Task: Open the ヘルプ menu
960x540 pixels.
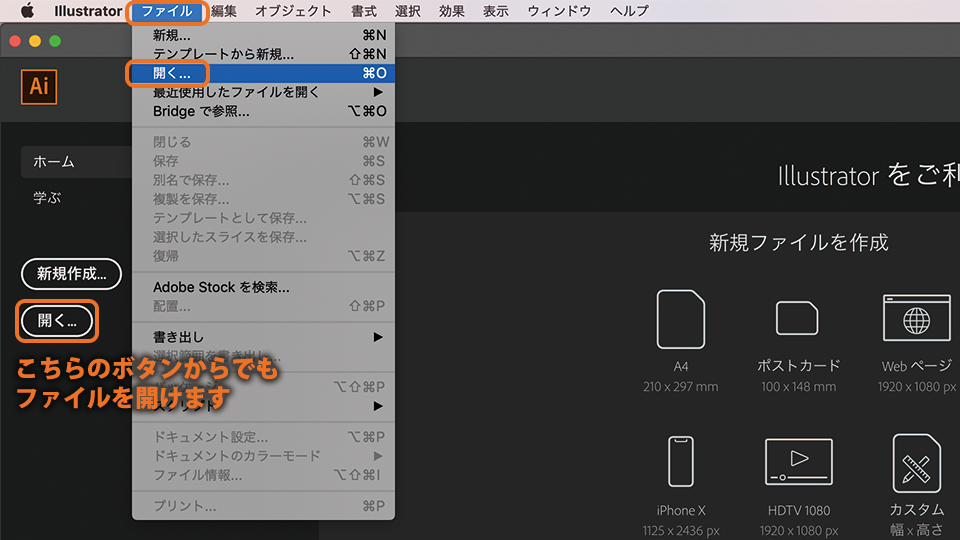Action: (x=629, y=11)
